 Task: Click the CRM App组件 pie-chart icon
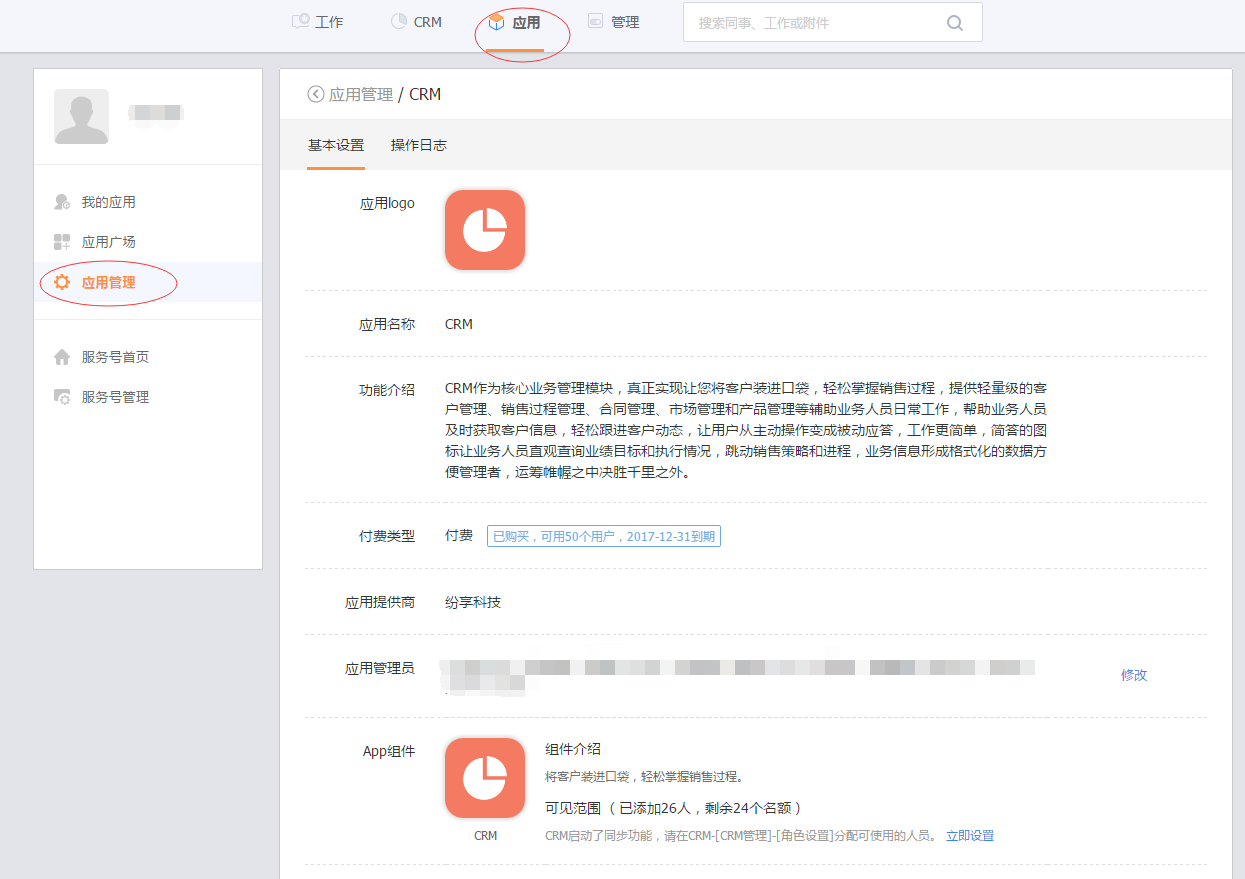coord(484,778)
